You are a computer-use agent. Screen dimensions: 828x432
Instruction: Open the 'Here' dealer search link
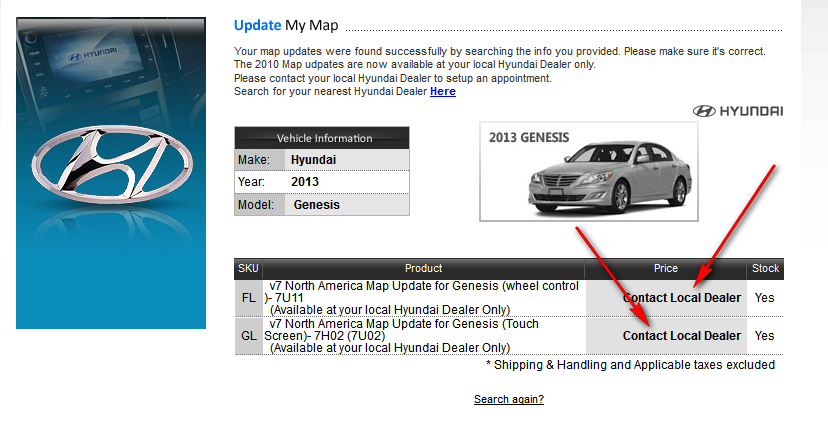443,91
